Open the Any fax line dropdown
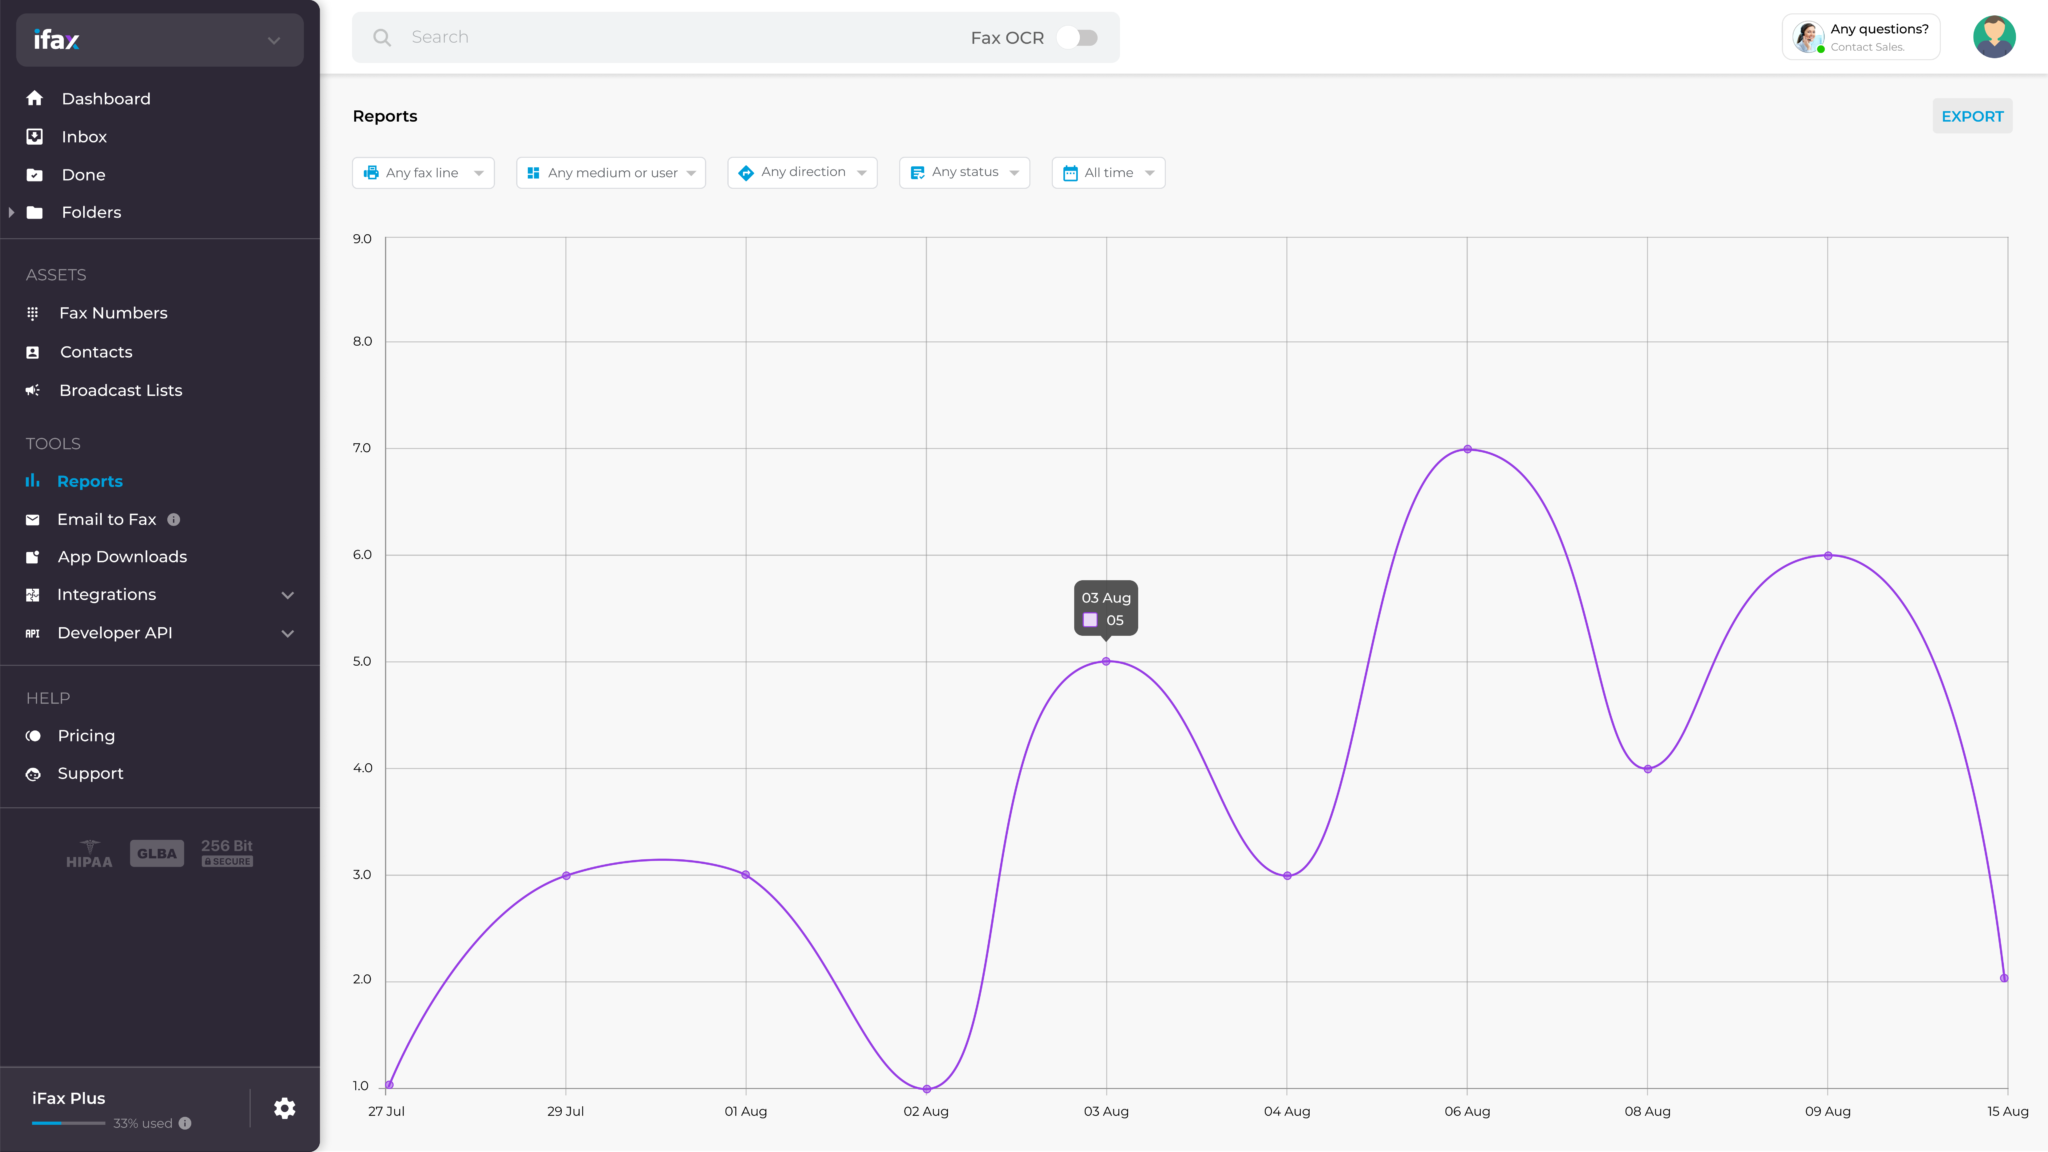 [423, 172]
